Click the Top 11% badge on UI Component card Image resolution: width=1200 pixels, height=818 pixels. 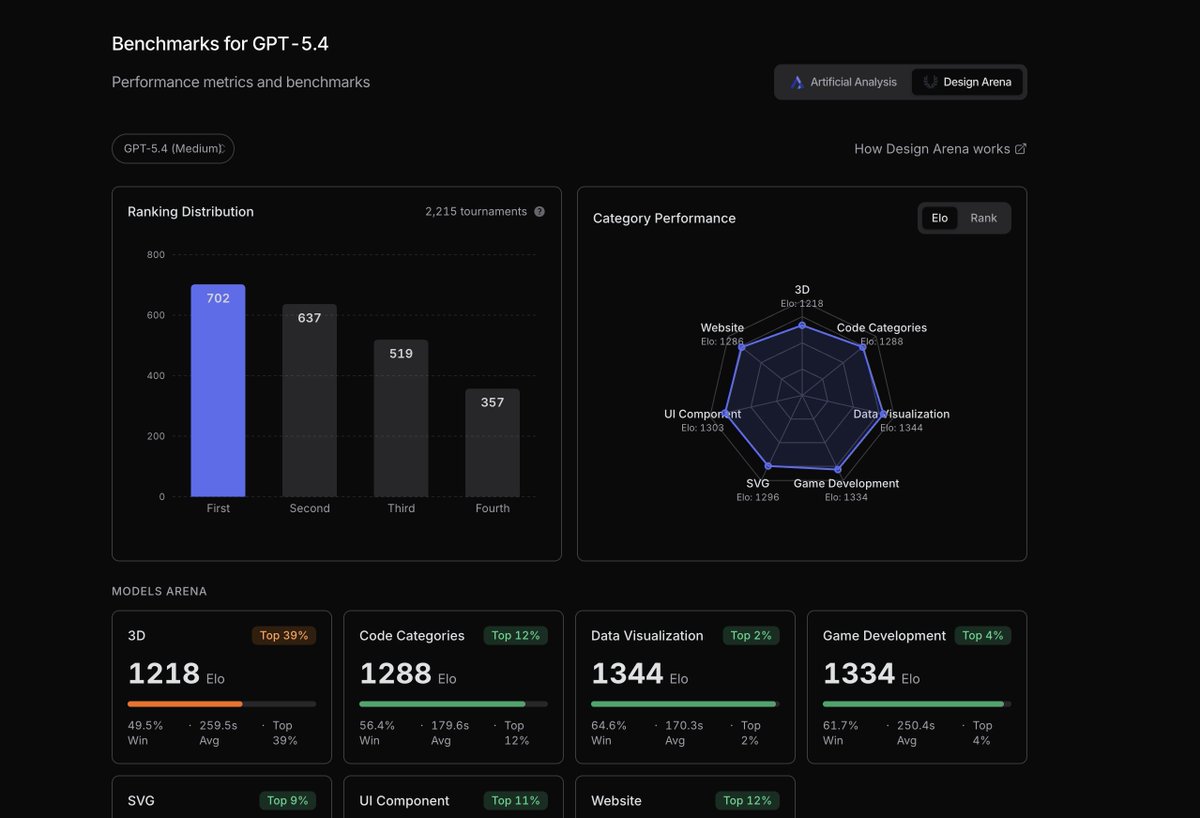516,800
